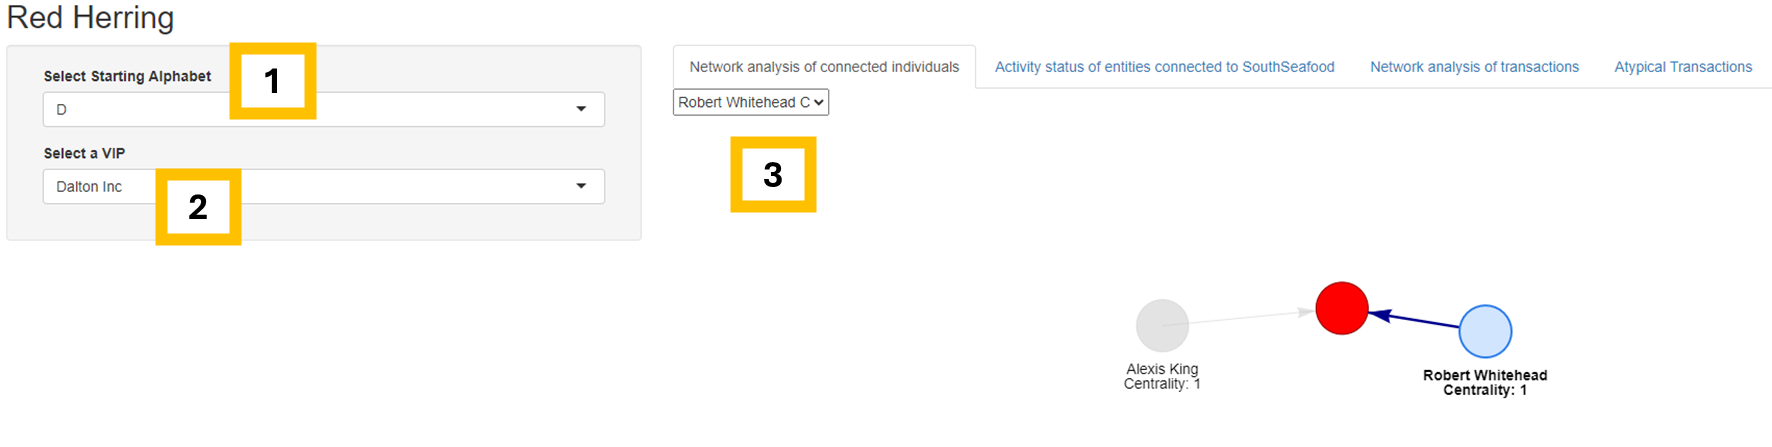Select the dark blue arrow edge
The image size is (1772, 447).
(1415, 320)
